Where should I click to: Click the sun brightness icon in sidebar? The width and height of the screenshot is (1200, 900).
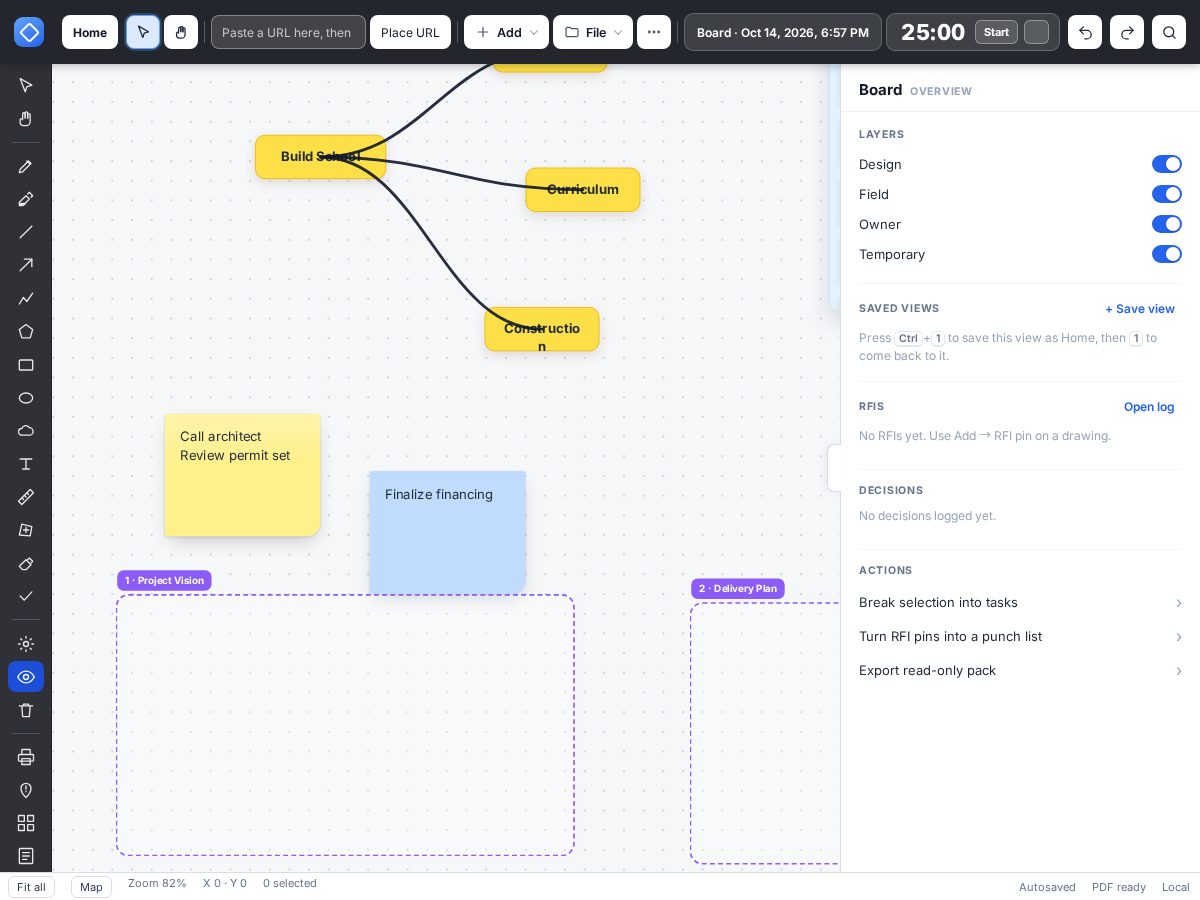click(x=26, y=644)
